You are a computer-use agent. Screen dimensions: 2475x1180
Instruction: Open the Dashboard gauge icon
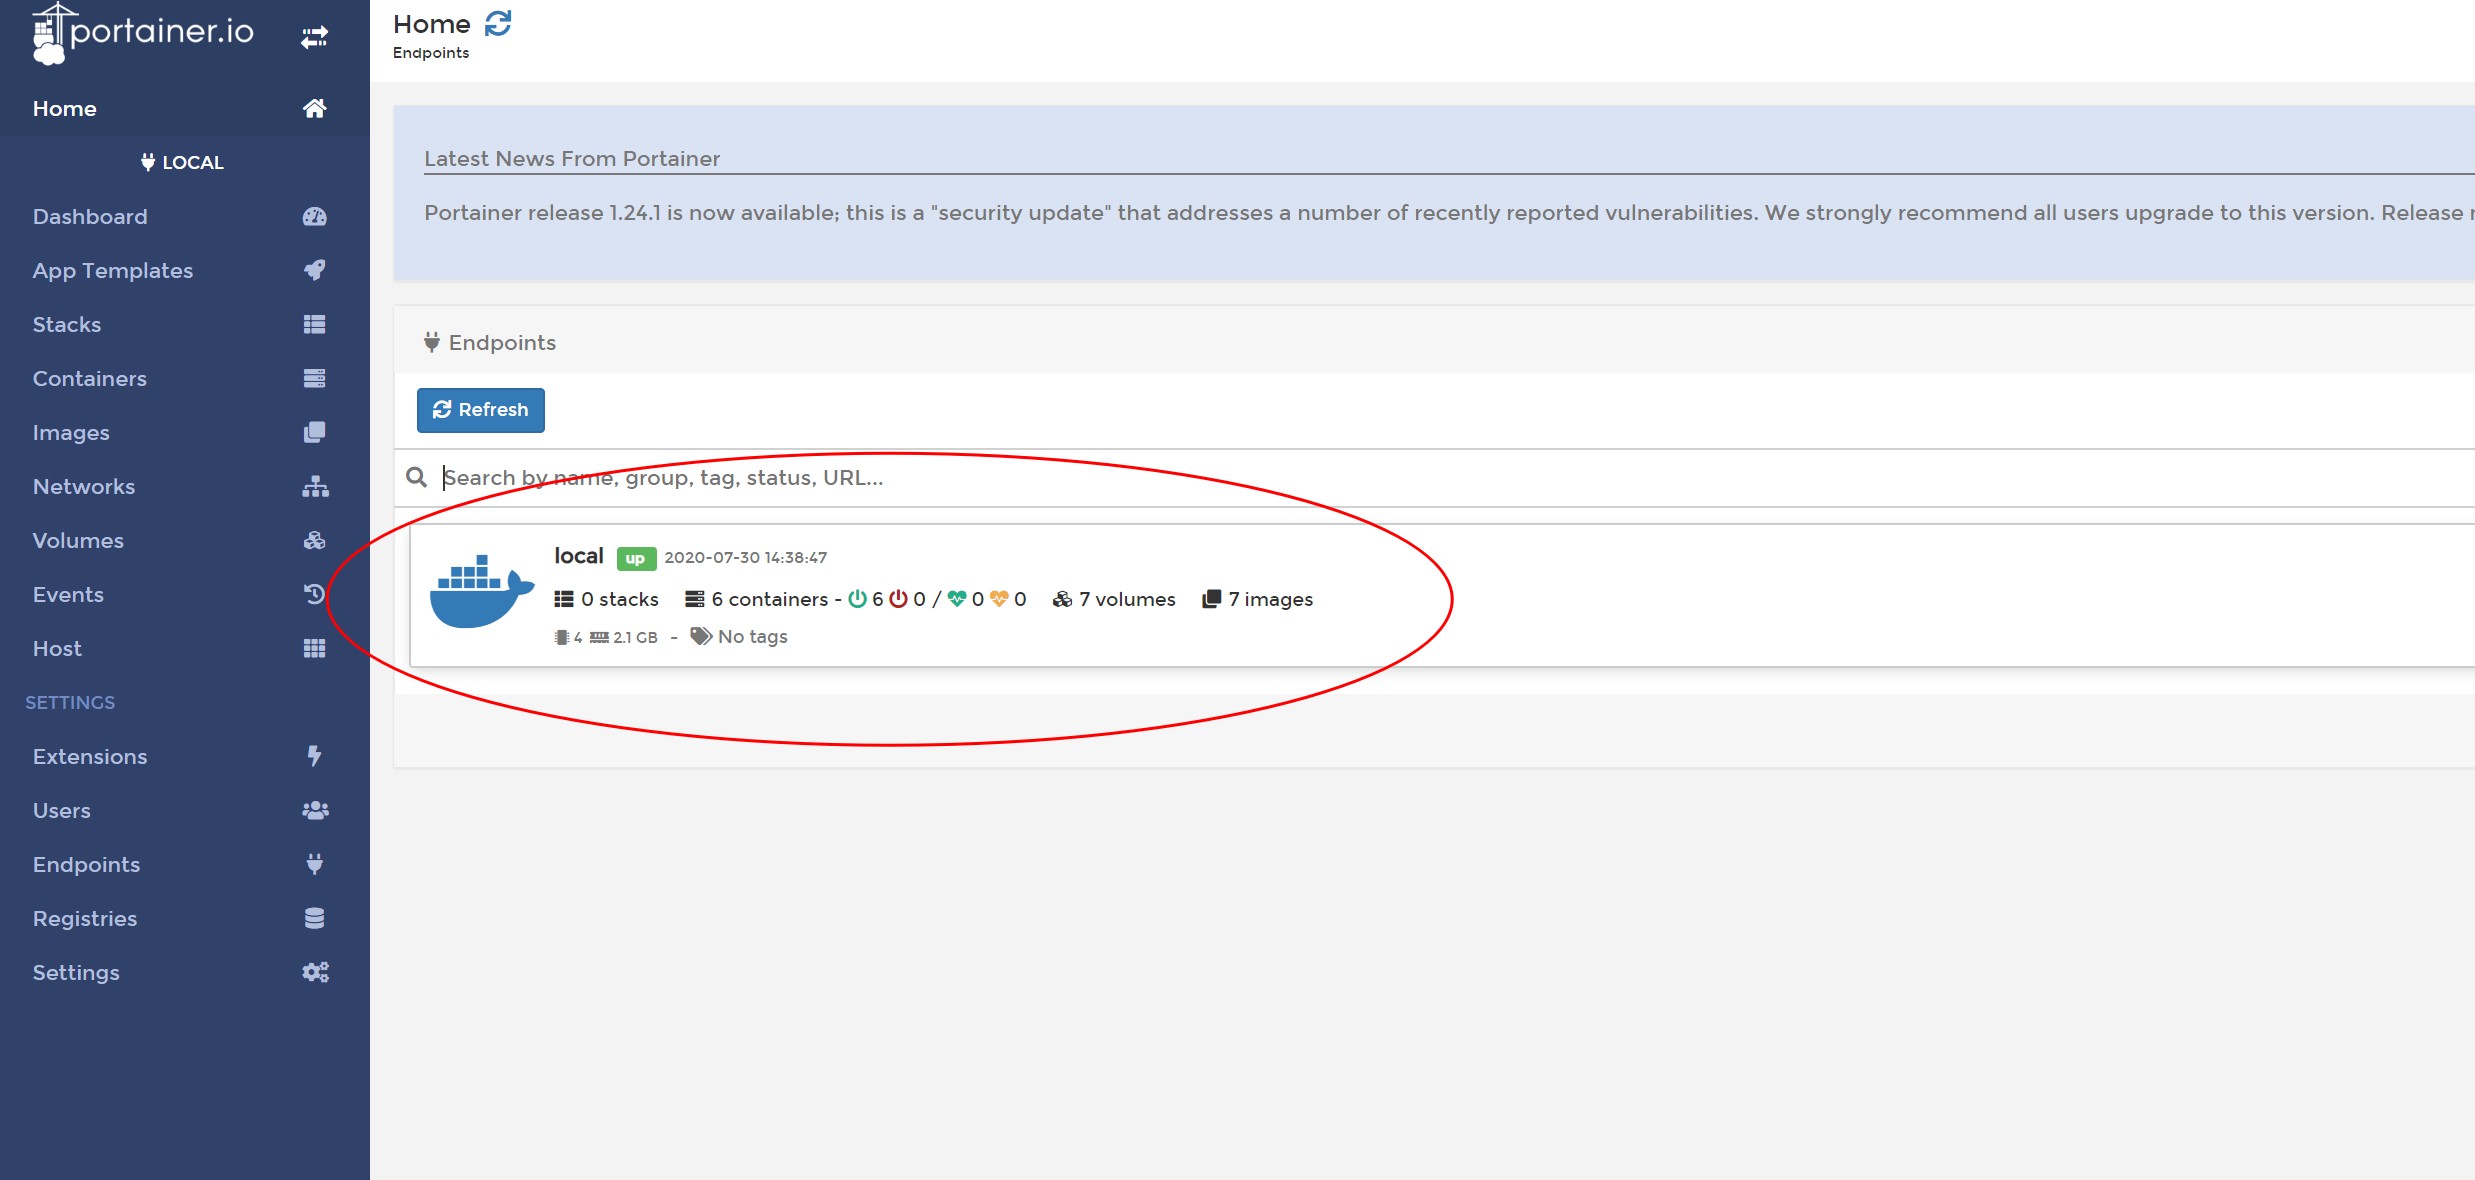315,216
